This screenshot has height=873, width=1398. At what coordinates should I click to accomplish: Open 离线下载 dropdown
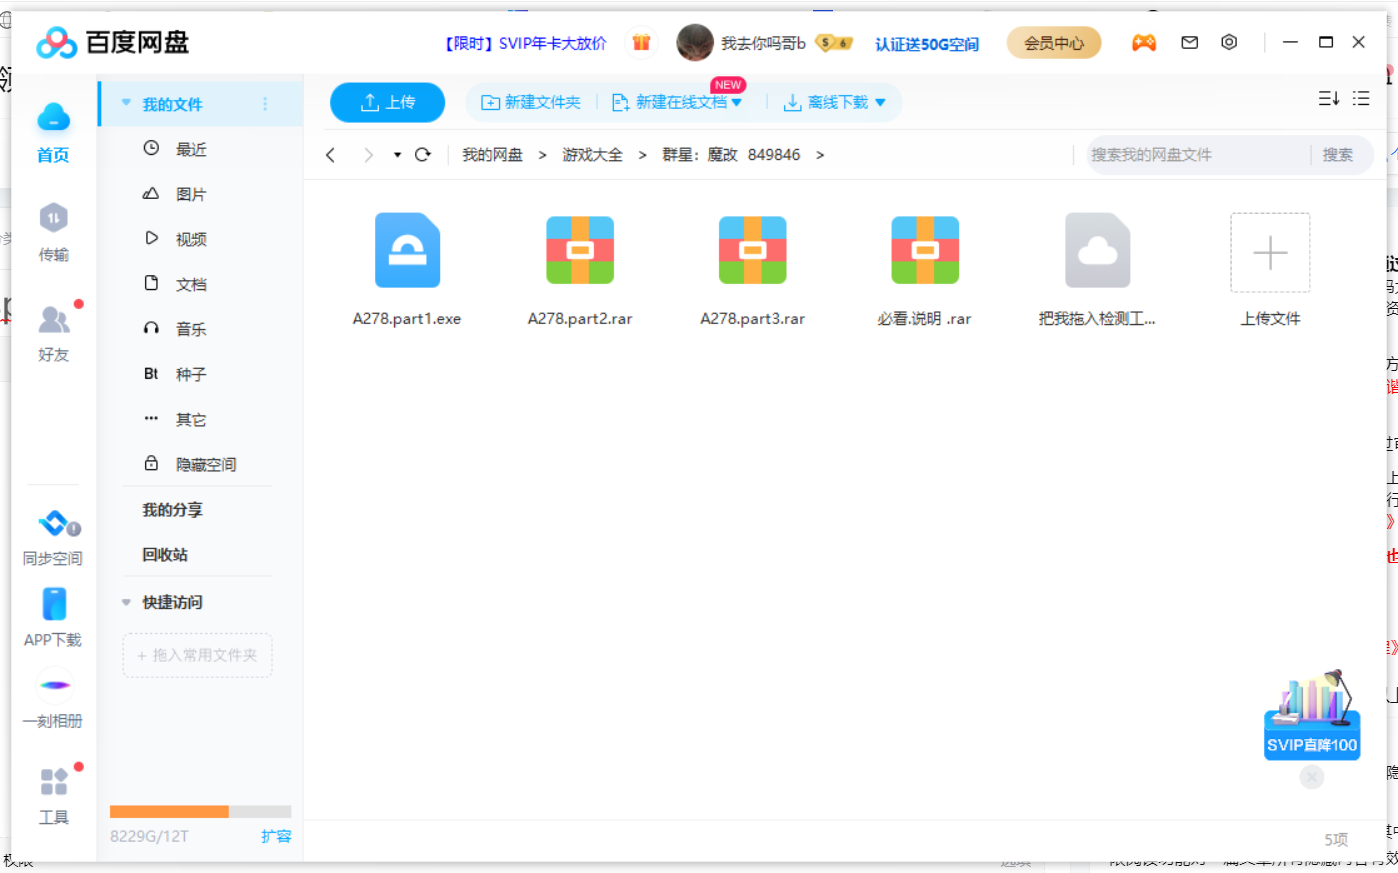pos(834,102)
